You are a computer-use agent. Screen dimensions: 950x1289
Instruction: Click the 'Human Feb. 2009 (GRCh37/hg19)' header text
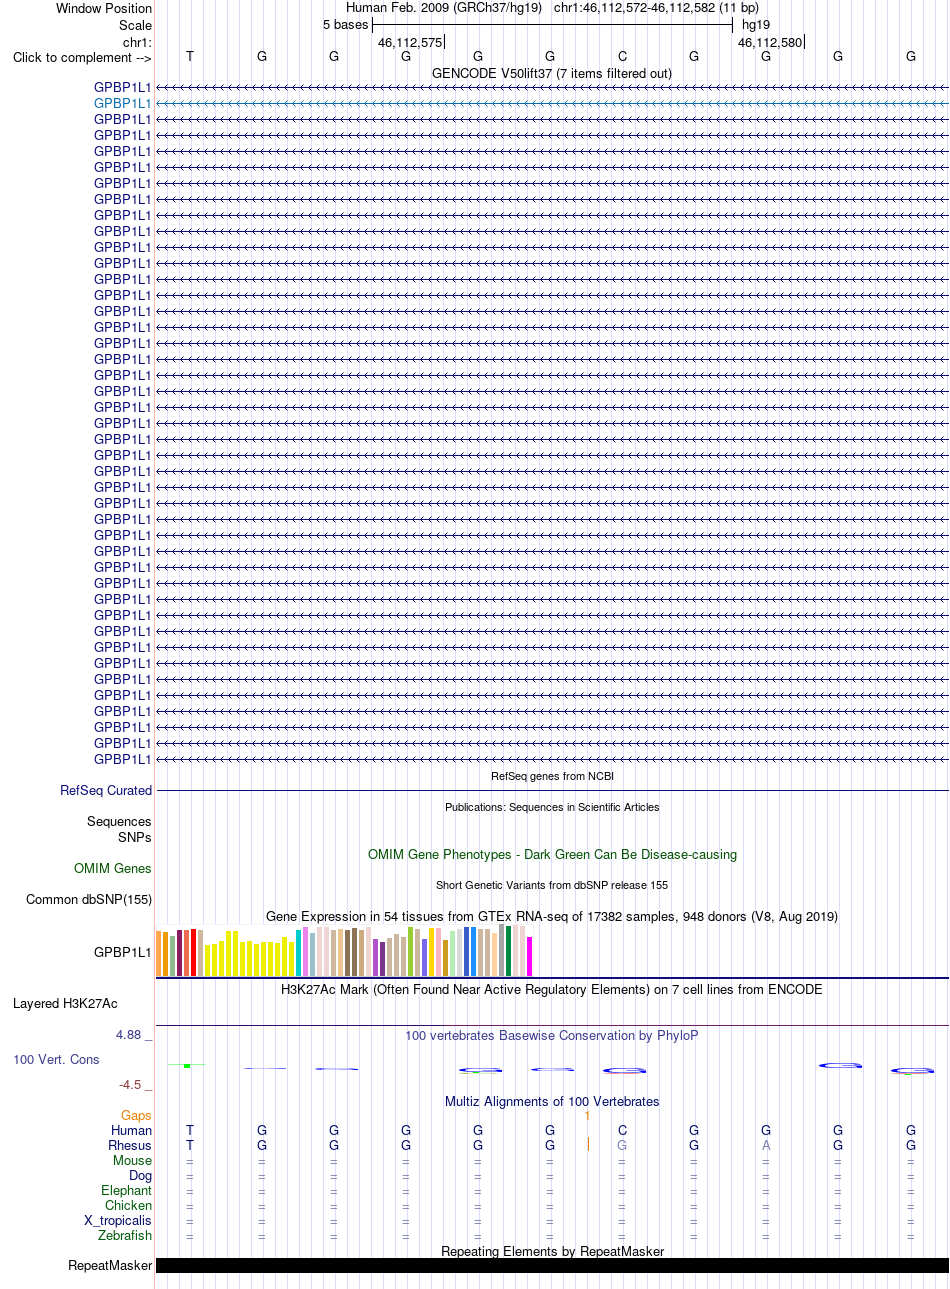pos(444,8)
